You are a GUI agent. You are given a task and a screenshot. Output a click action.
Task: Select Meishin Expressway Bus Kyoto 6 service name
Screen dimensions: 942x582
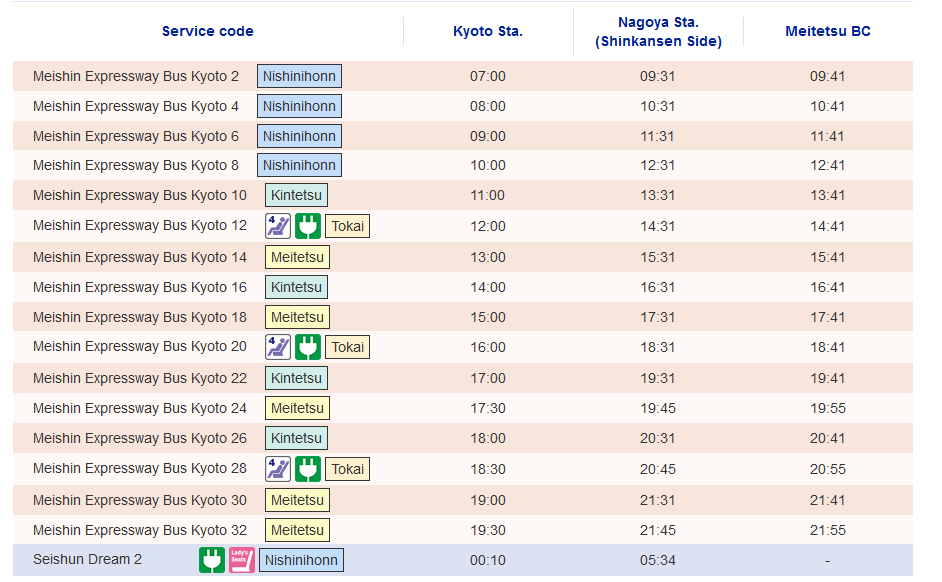[136, 136]
